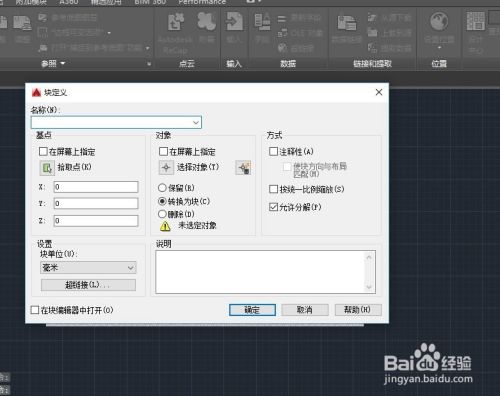Screen dimensions: 500x396
Task: Click the 帮助(H) help button
Action: click(357, 310)
